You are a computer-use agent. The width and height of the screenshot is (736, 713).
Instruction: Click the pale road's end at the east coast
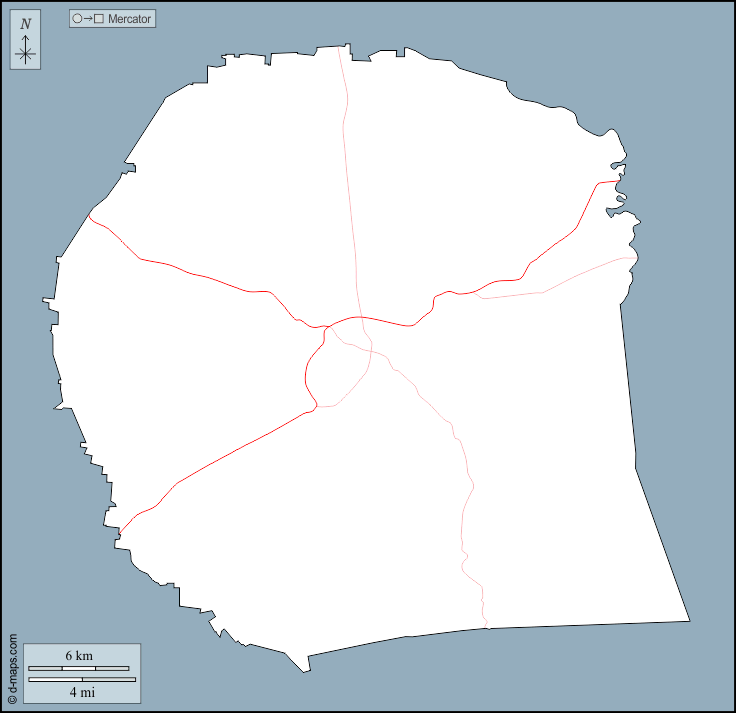636,258
